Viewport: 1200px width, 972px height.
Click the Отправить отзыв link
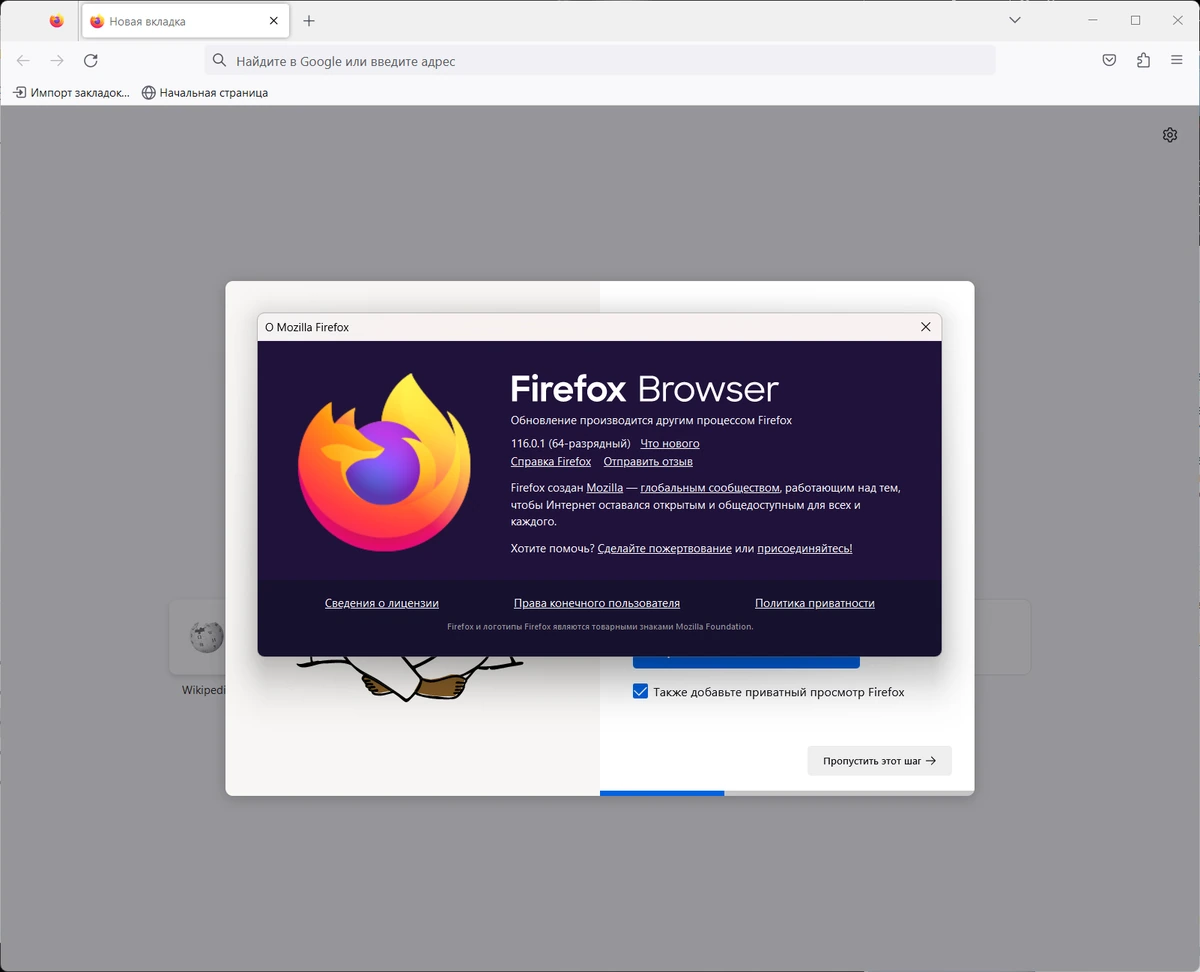648,461
